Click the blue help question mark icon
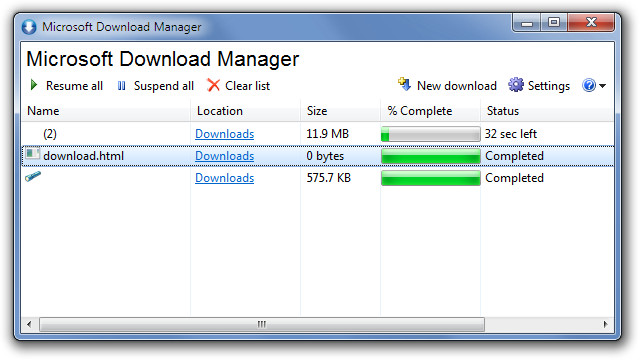640x360 pixels. [x=589, y=85]
